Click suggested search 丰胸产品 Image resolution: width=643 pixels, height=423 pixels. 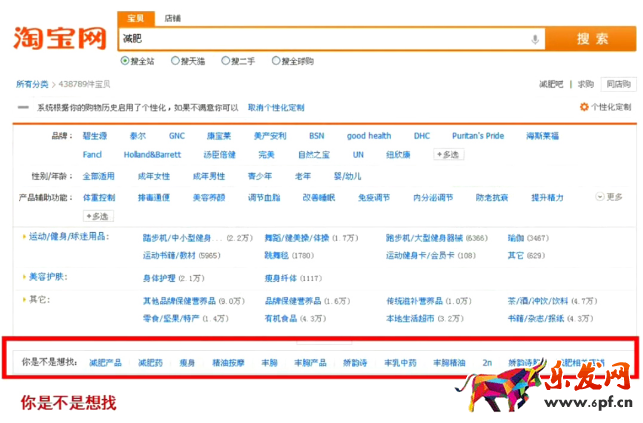tap(310, 363)
